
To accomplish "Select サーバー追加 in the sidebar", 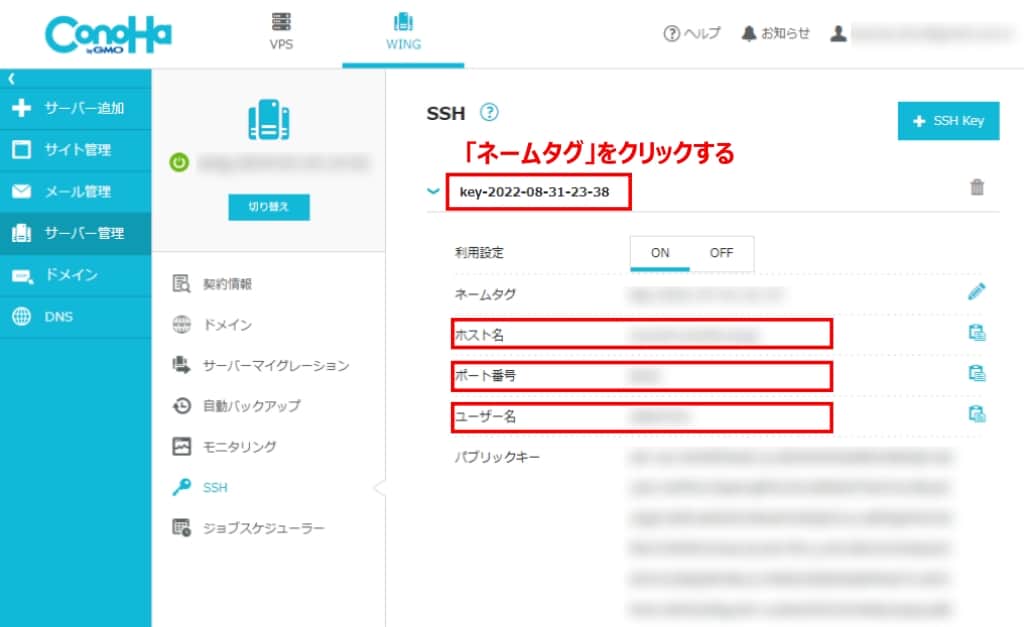I will coord(76,108).
